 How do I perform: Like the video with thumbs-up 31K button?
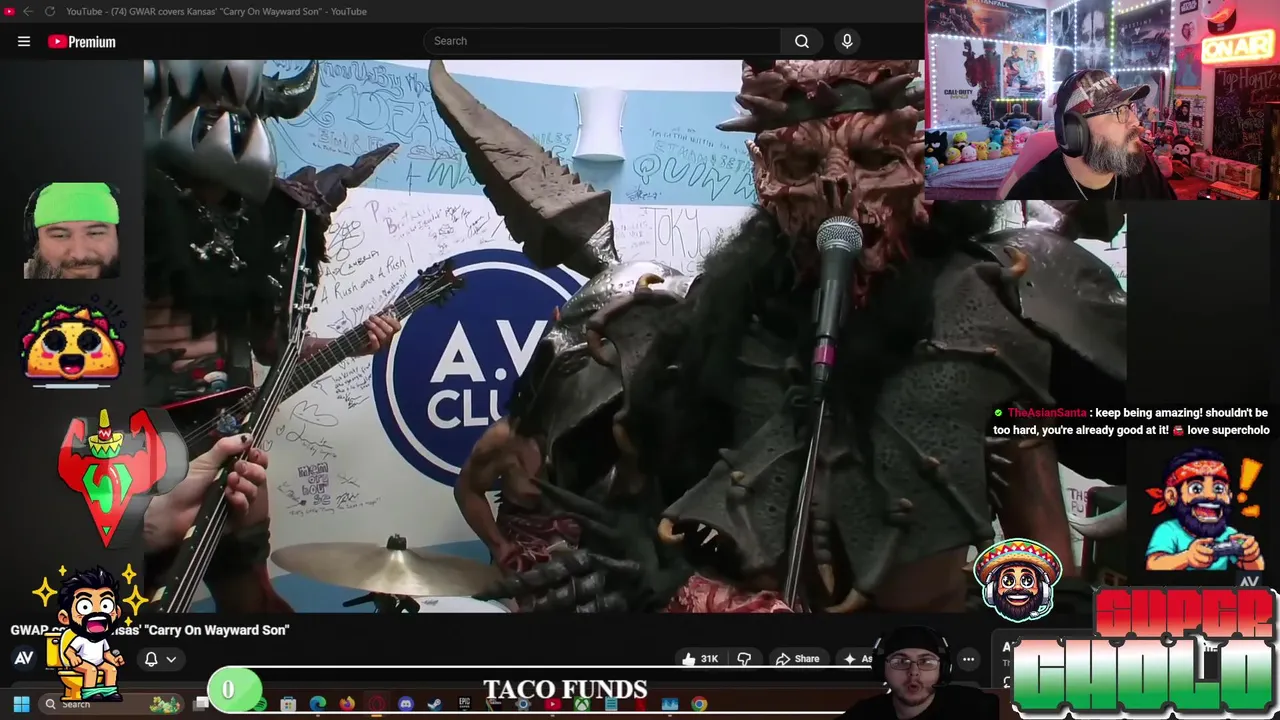coord(701,659)
